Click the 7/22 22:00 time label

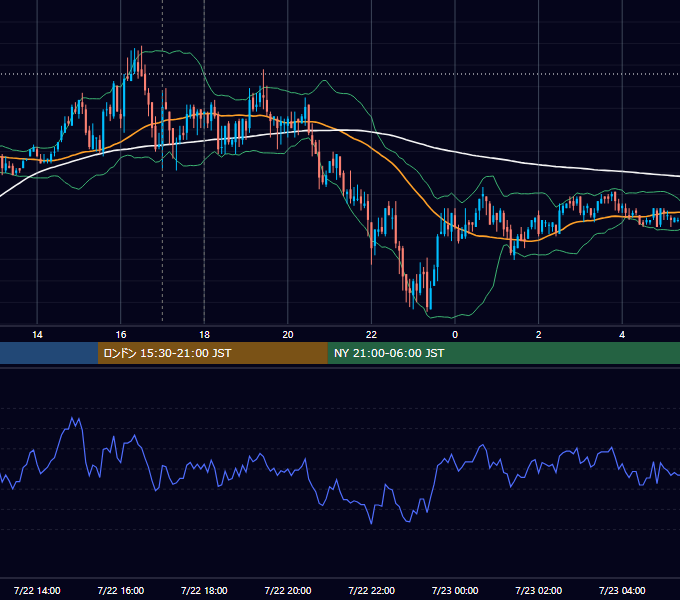(x=372, y=590)
